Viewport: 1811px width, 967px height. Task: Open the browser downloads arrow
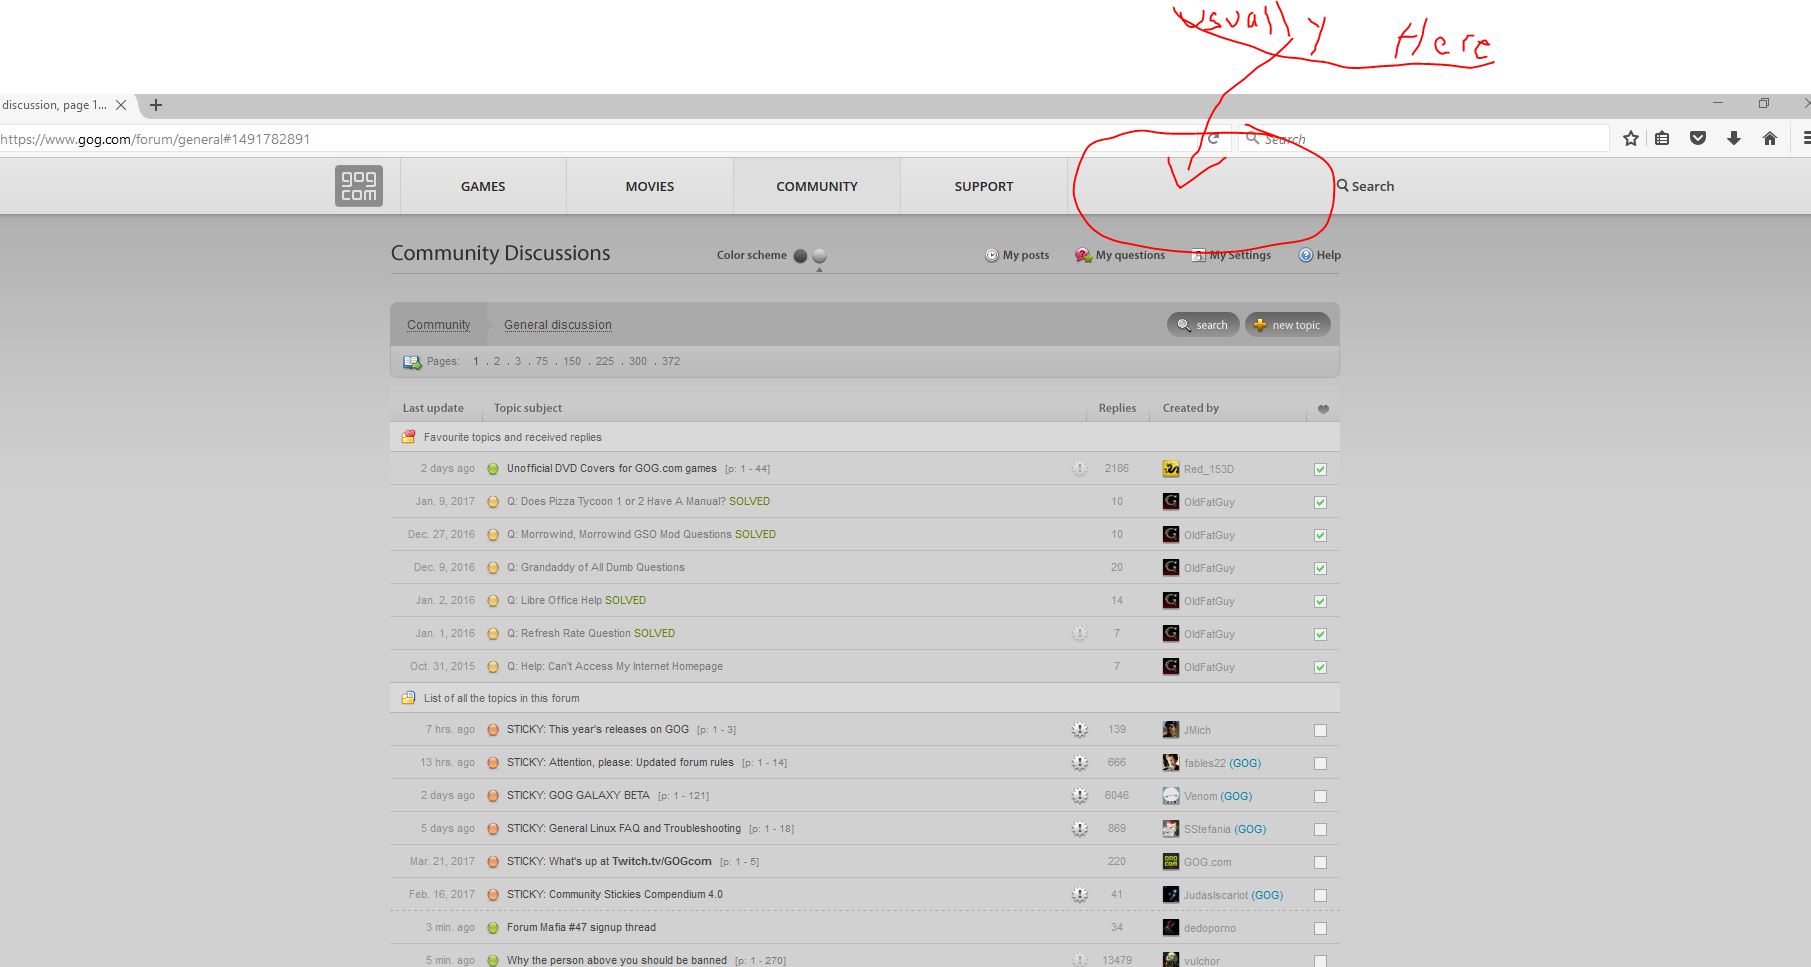[x=1734, y=139]
